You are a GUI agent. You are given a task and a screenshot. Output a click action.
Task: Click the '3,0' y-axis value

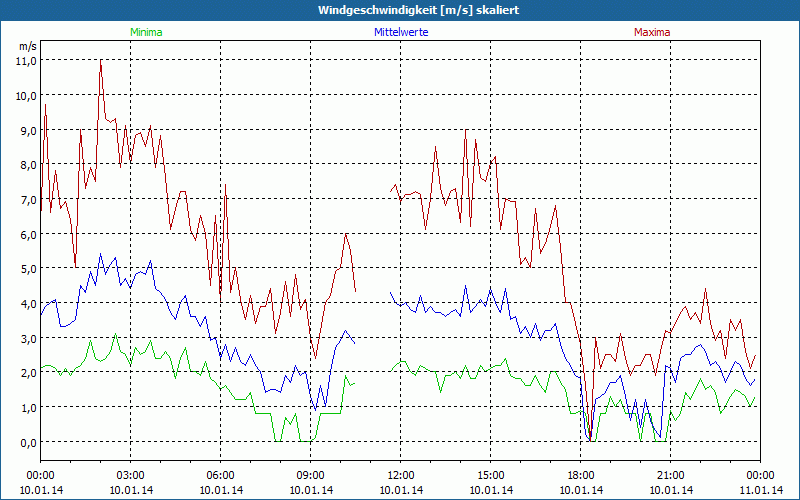pos(29,338)
